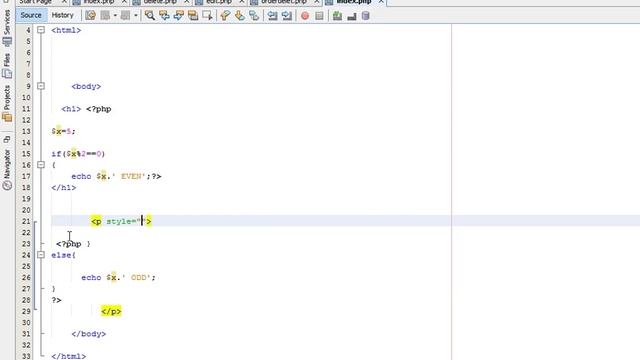Go to Next Bookmark icon
The height and width of the screenshot is (360, 640).
pos(240,16)
